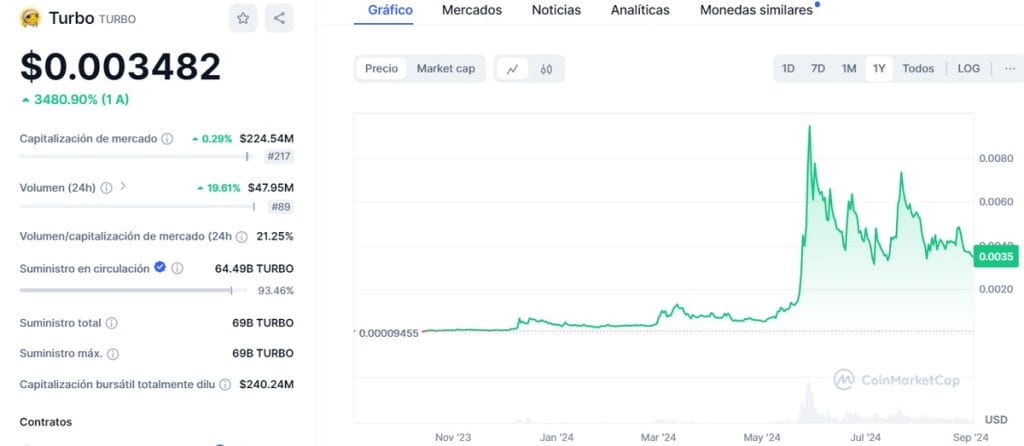The height and width of the screenshot is (446, 1024).
Task: Click the volume rank progress bar
Action: (x=137, y=206)
